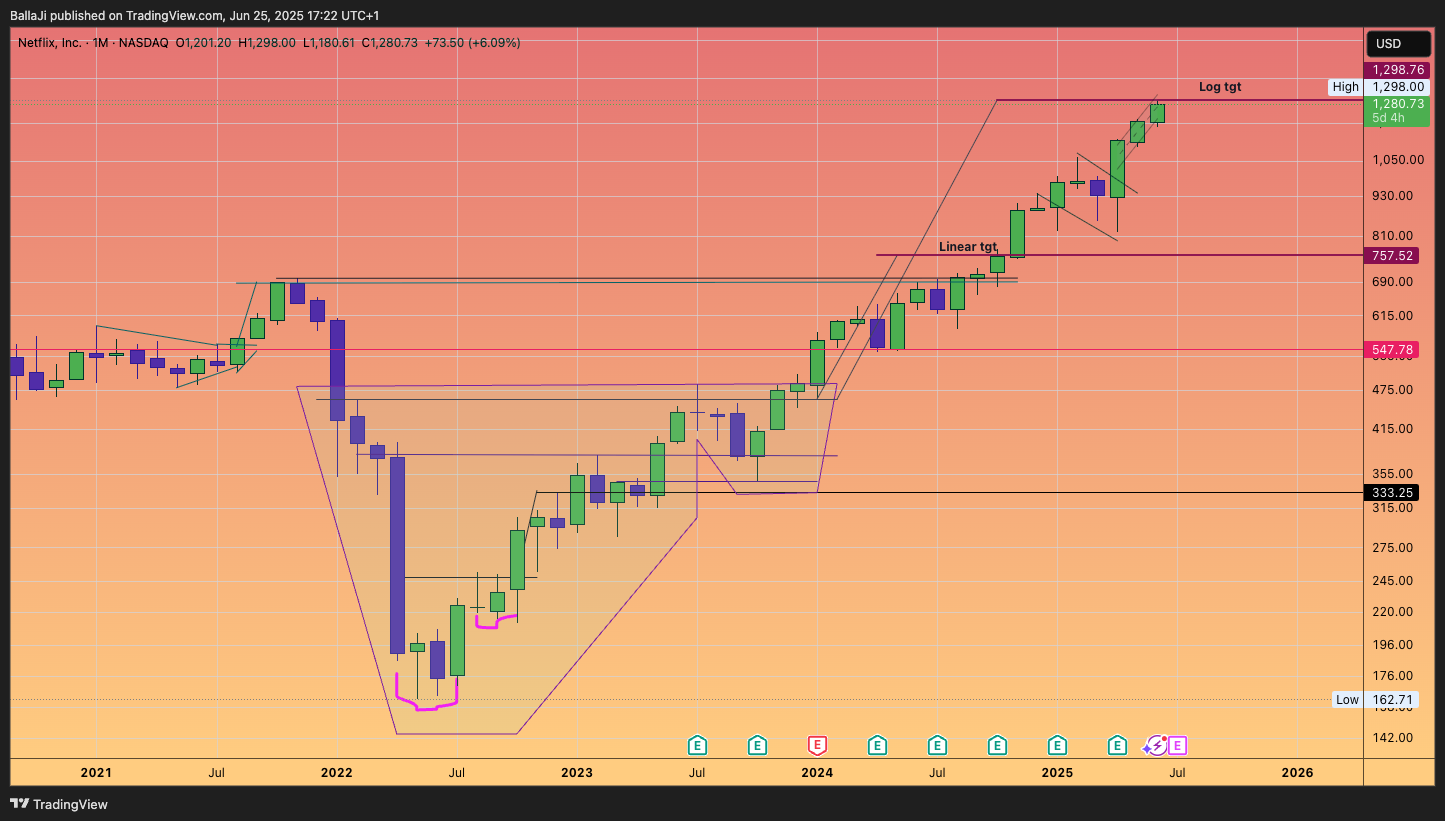The width and height of the screenshot is (1445, 821).
Task: Click the 2021 label on time axis
Action: coord(96,773)
